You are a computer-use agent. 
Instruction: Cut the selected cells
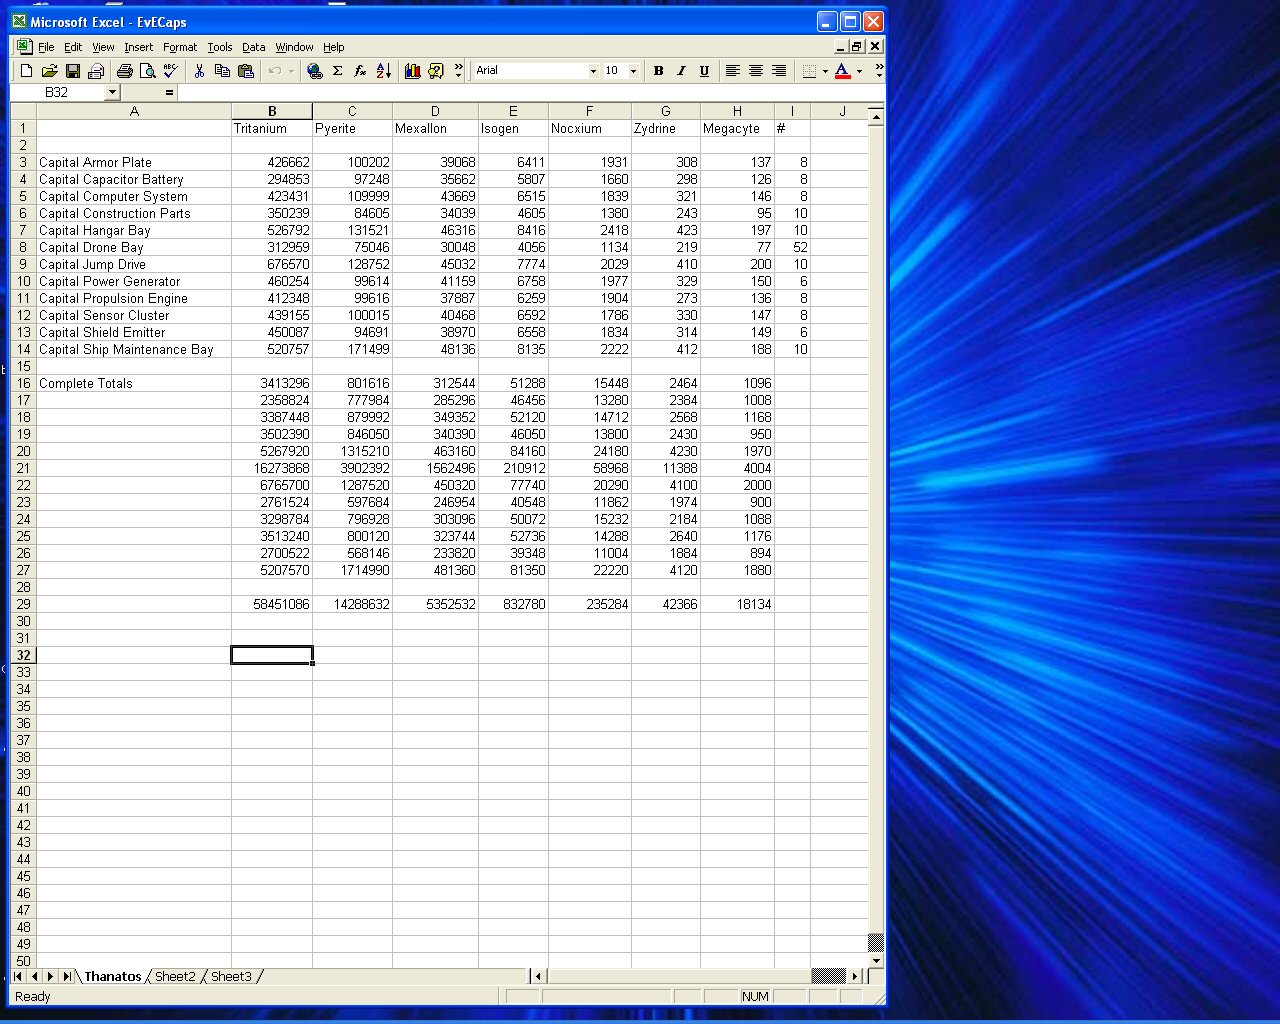tap(200, 71)
